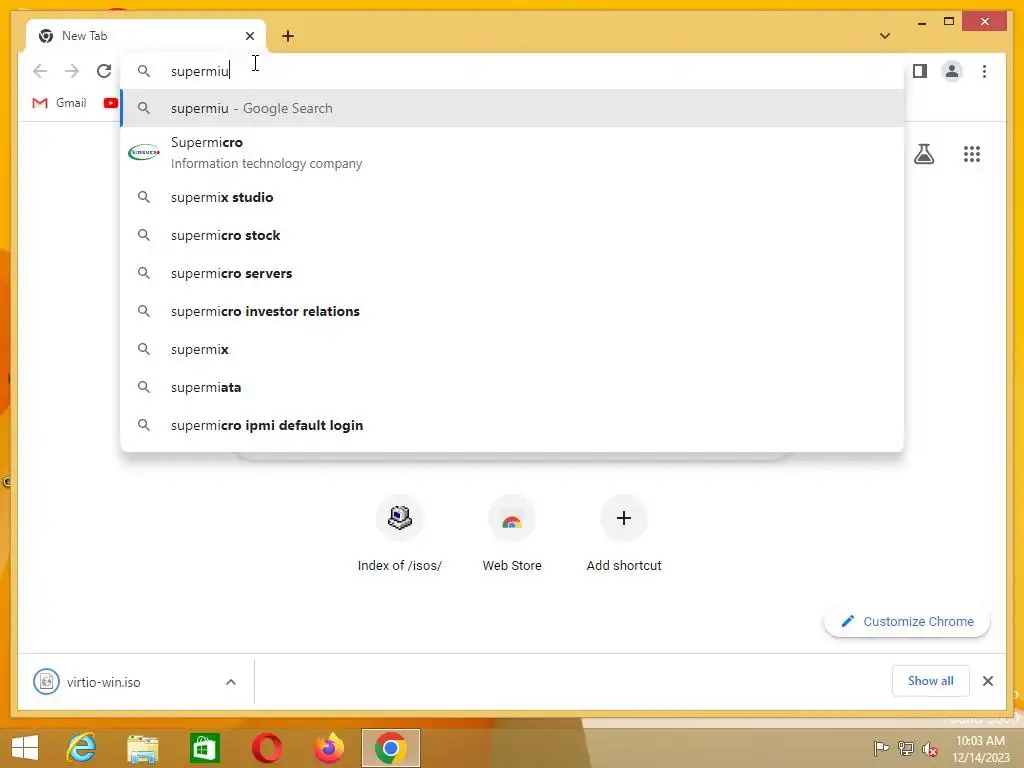Click the Chrome back arrow button

click(x=40, y=71)
